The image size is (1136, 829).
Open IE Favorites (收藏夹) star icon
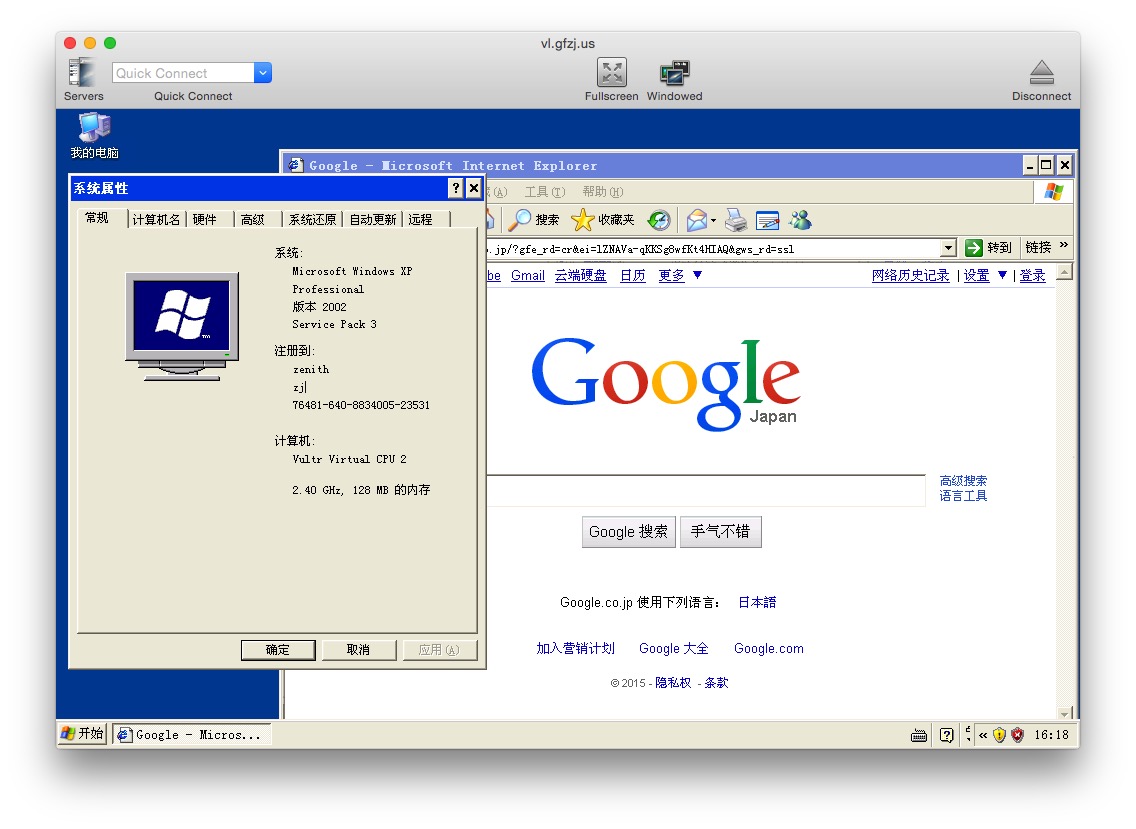point(582,220)
